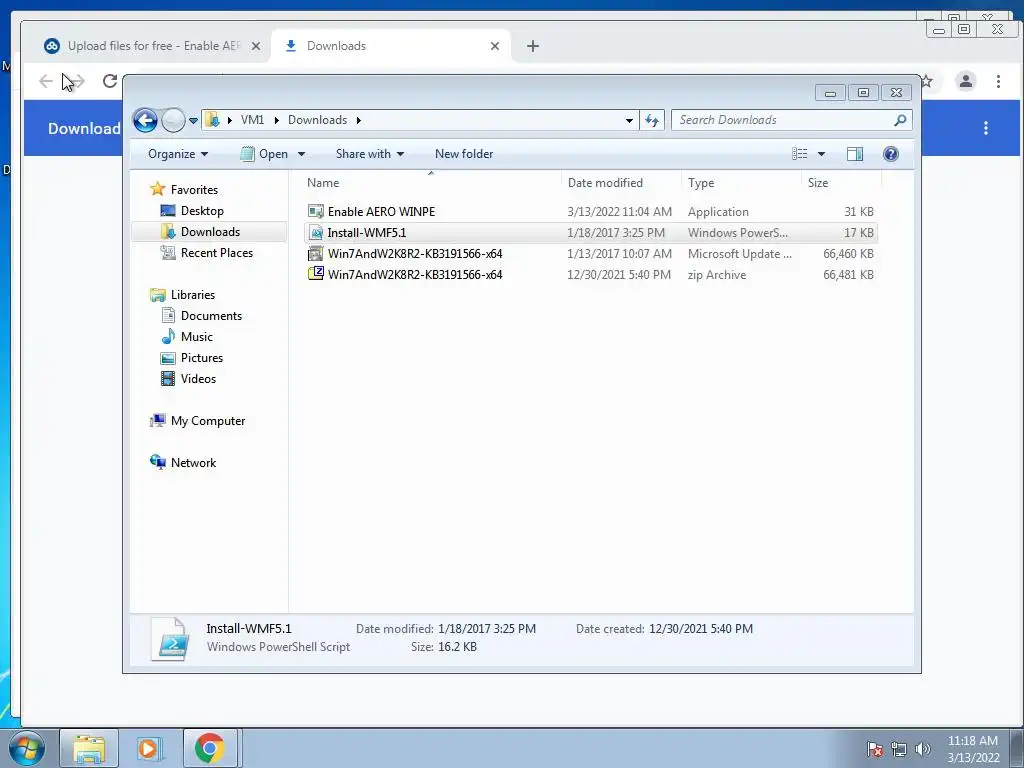
Task: Reload the Chrome page
Action: pos(110,81)
